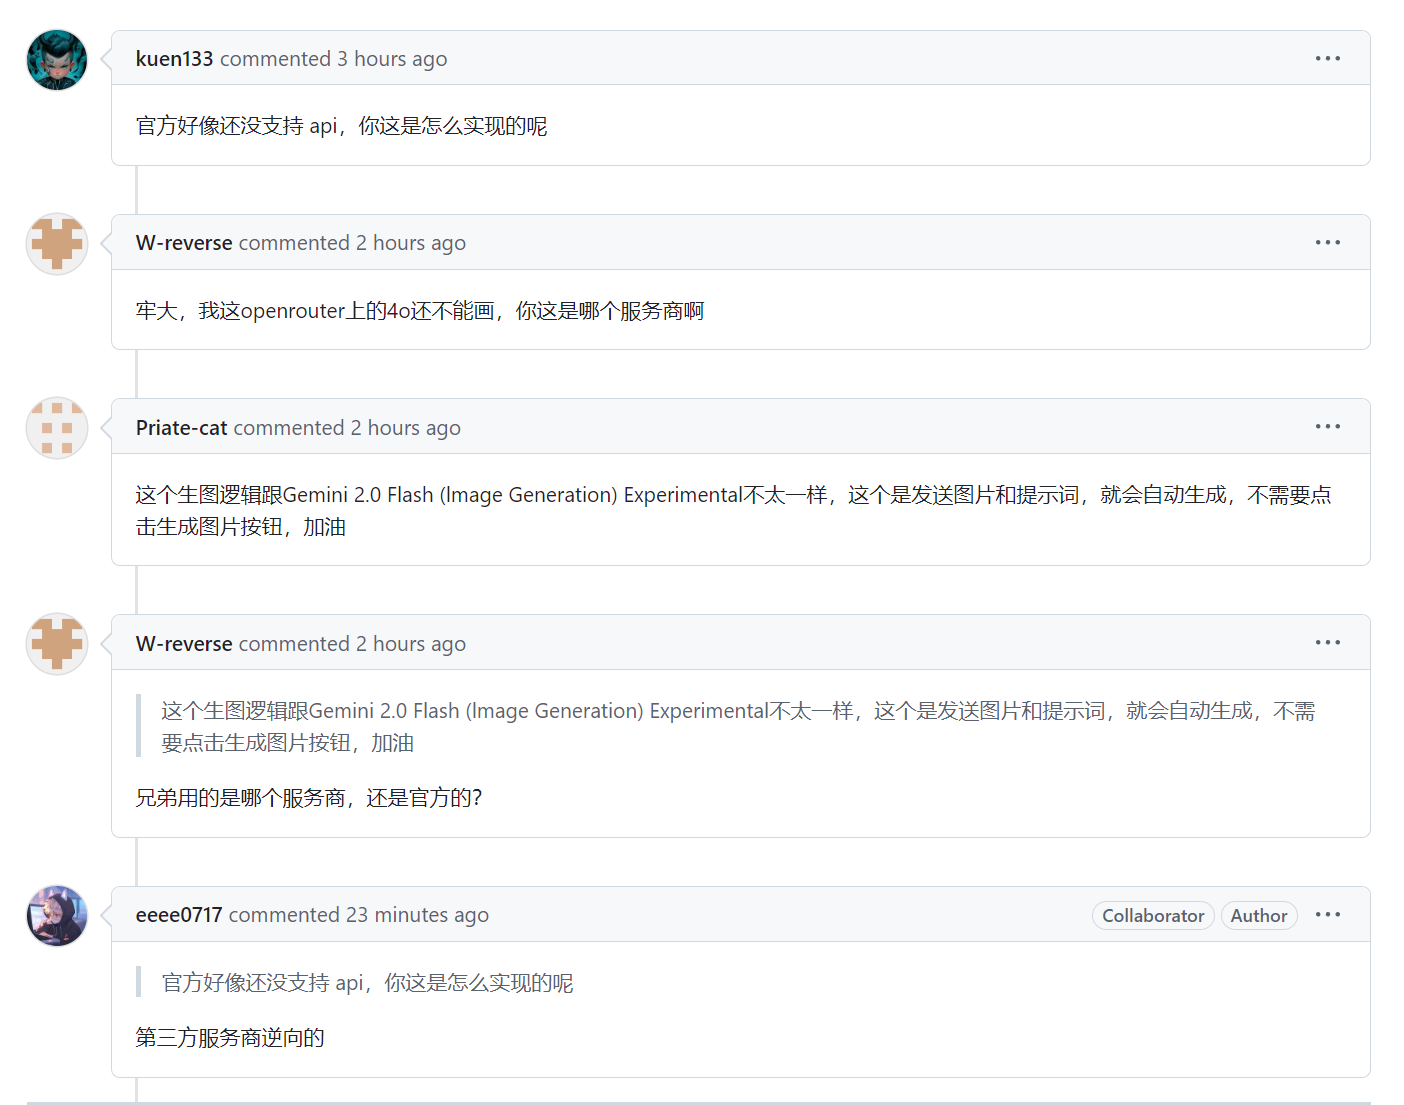Open '3 hours ago' timestamp permalink
Screen dimensions: 1404x1105
(x=392, y=59)
